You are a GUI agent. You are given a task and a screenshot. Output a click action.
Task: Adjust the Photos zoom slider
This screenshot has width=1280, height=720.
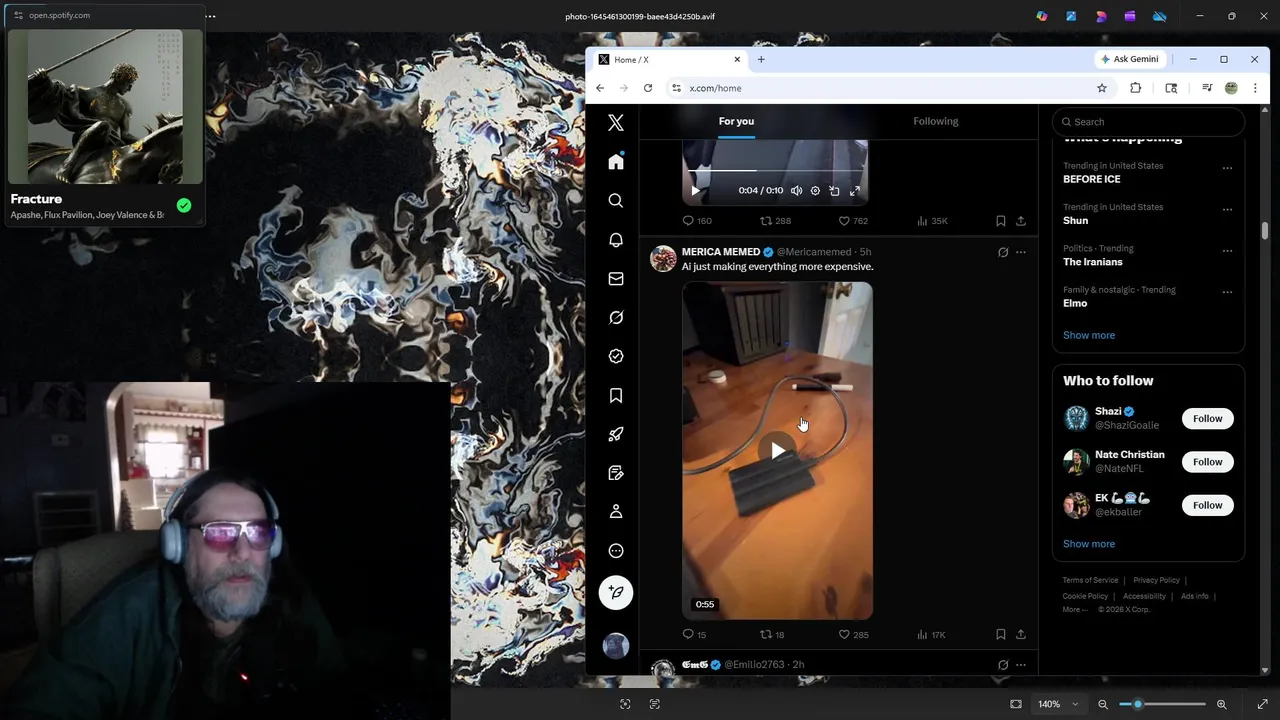[x=1162, y=704]
